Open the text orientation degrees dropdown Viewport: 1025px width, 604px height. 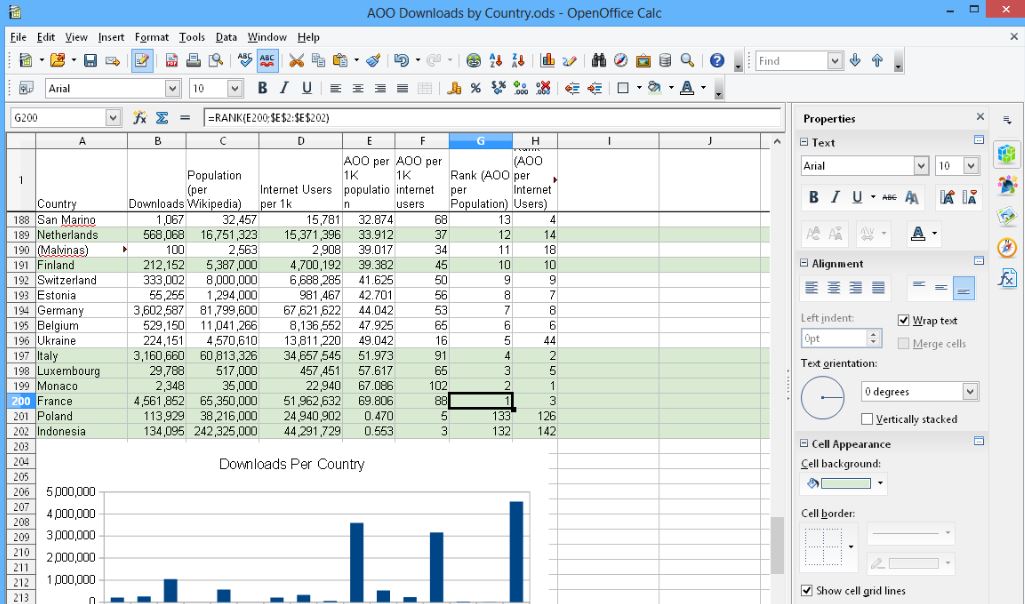(x=970, y=392)
